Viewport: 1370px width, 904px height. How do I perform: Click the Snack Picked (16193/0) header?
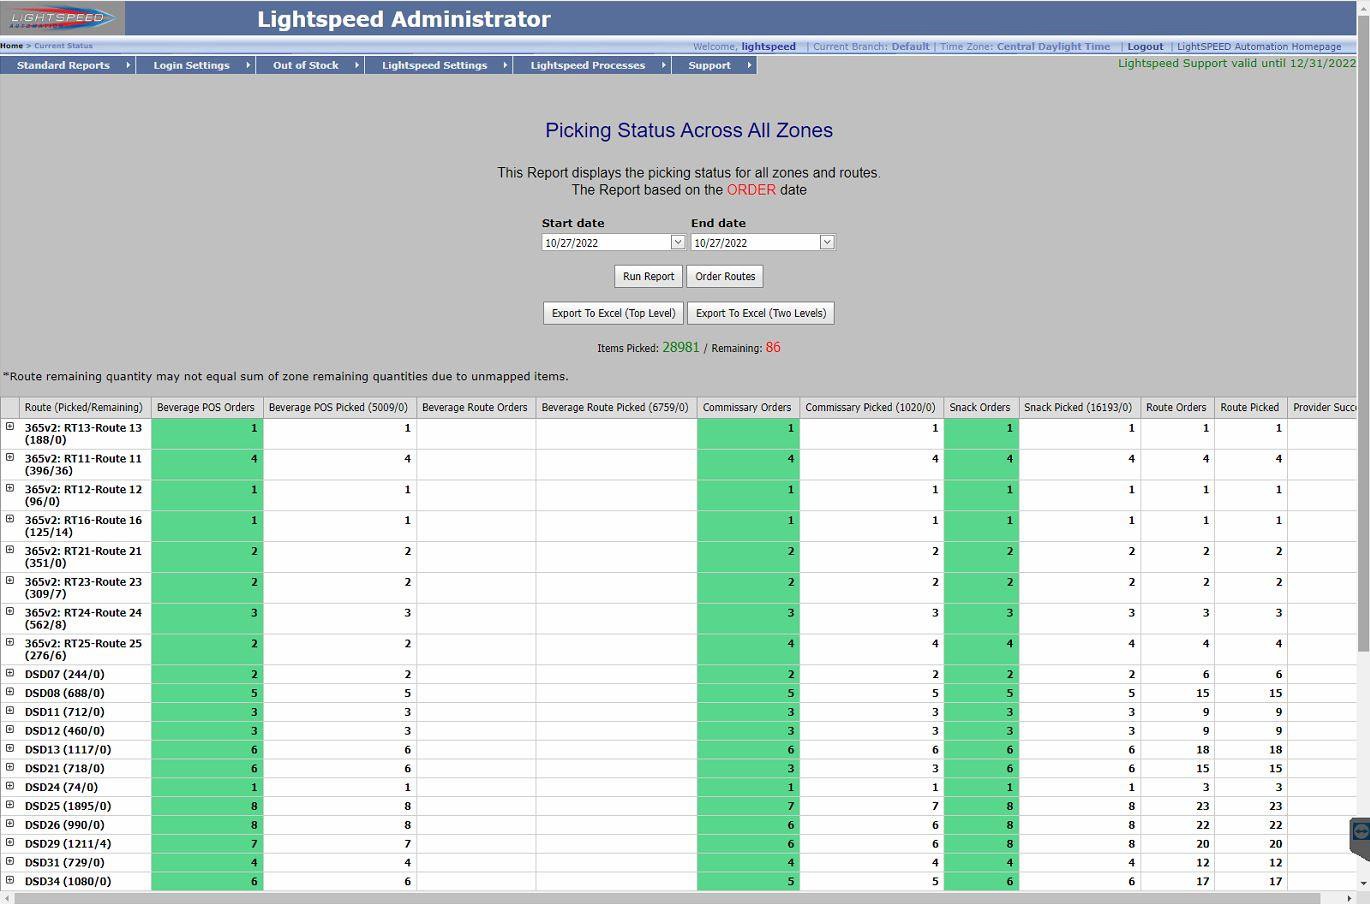1078,407
